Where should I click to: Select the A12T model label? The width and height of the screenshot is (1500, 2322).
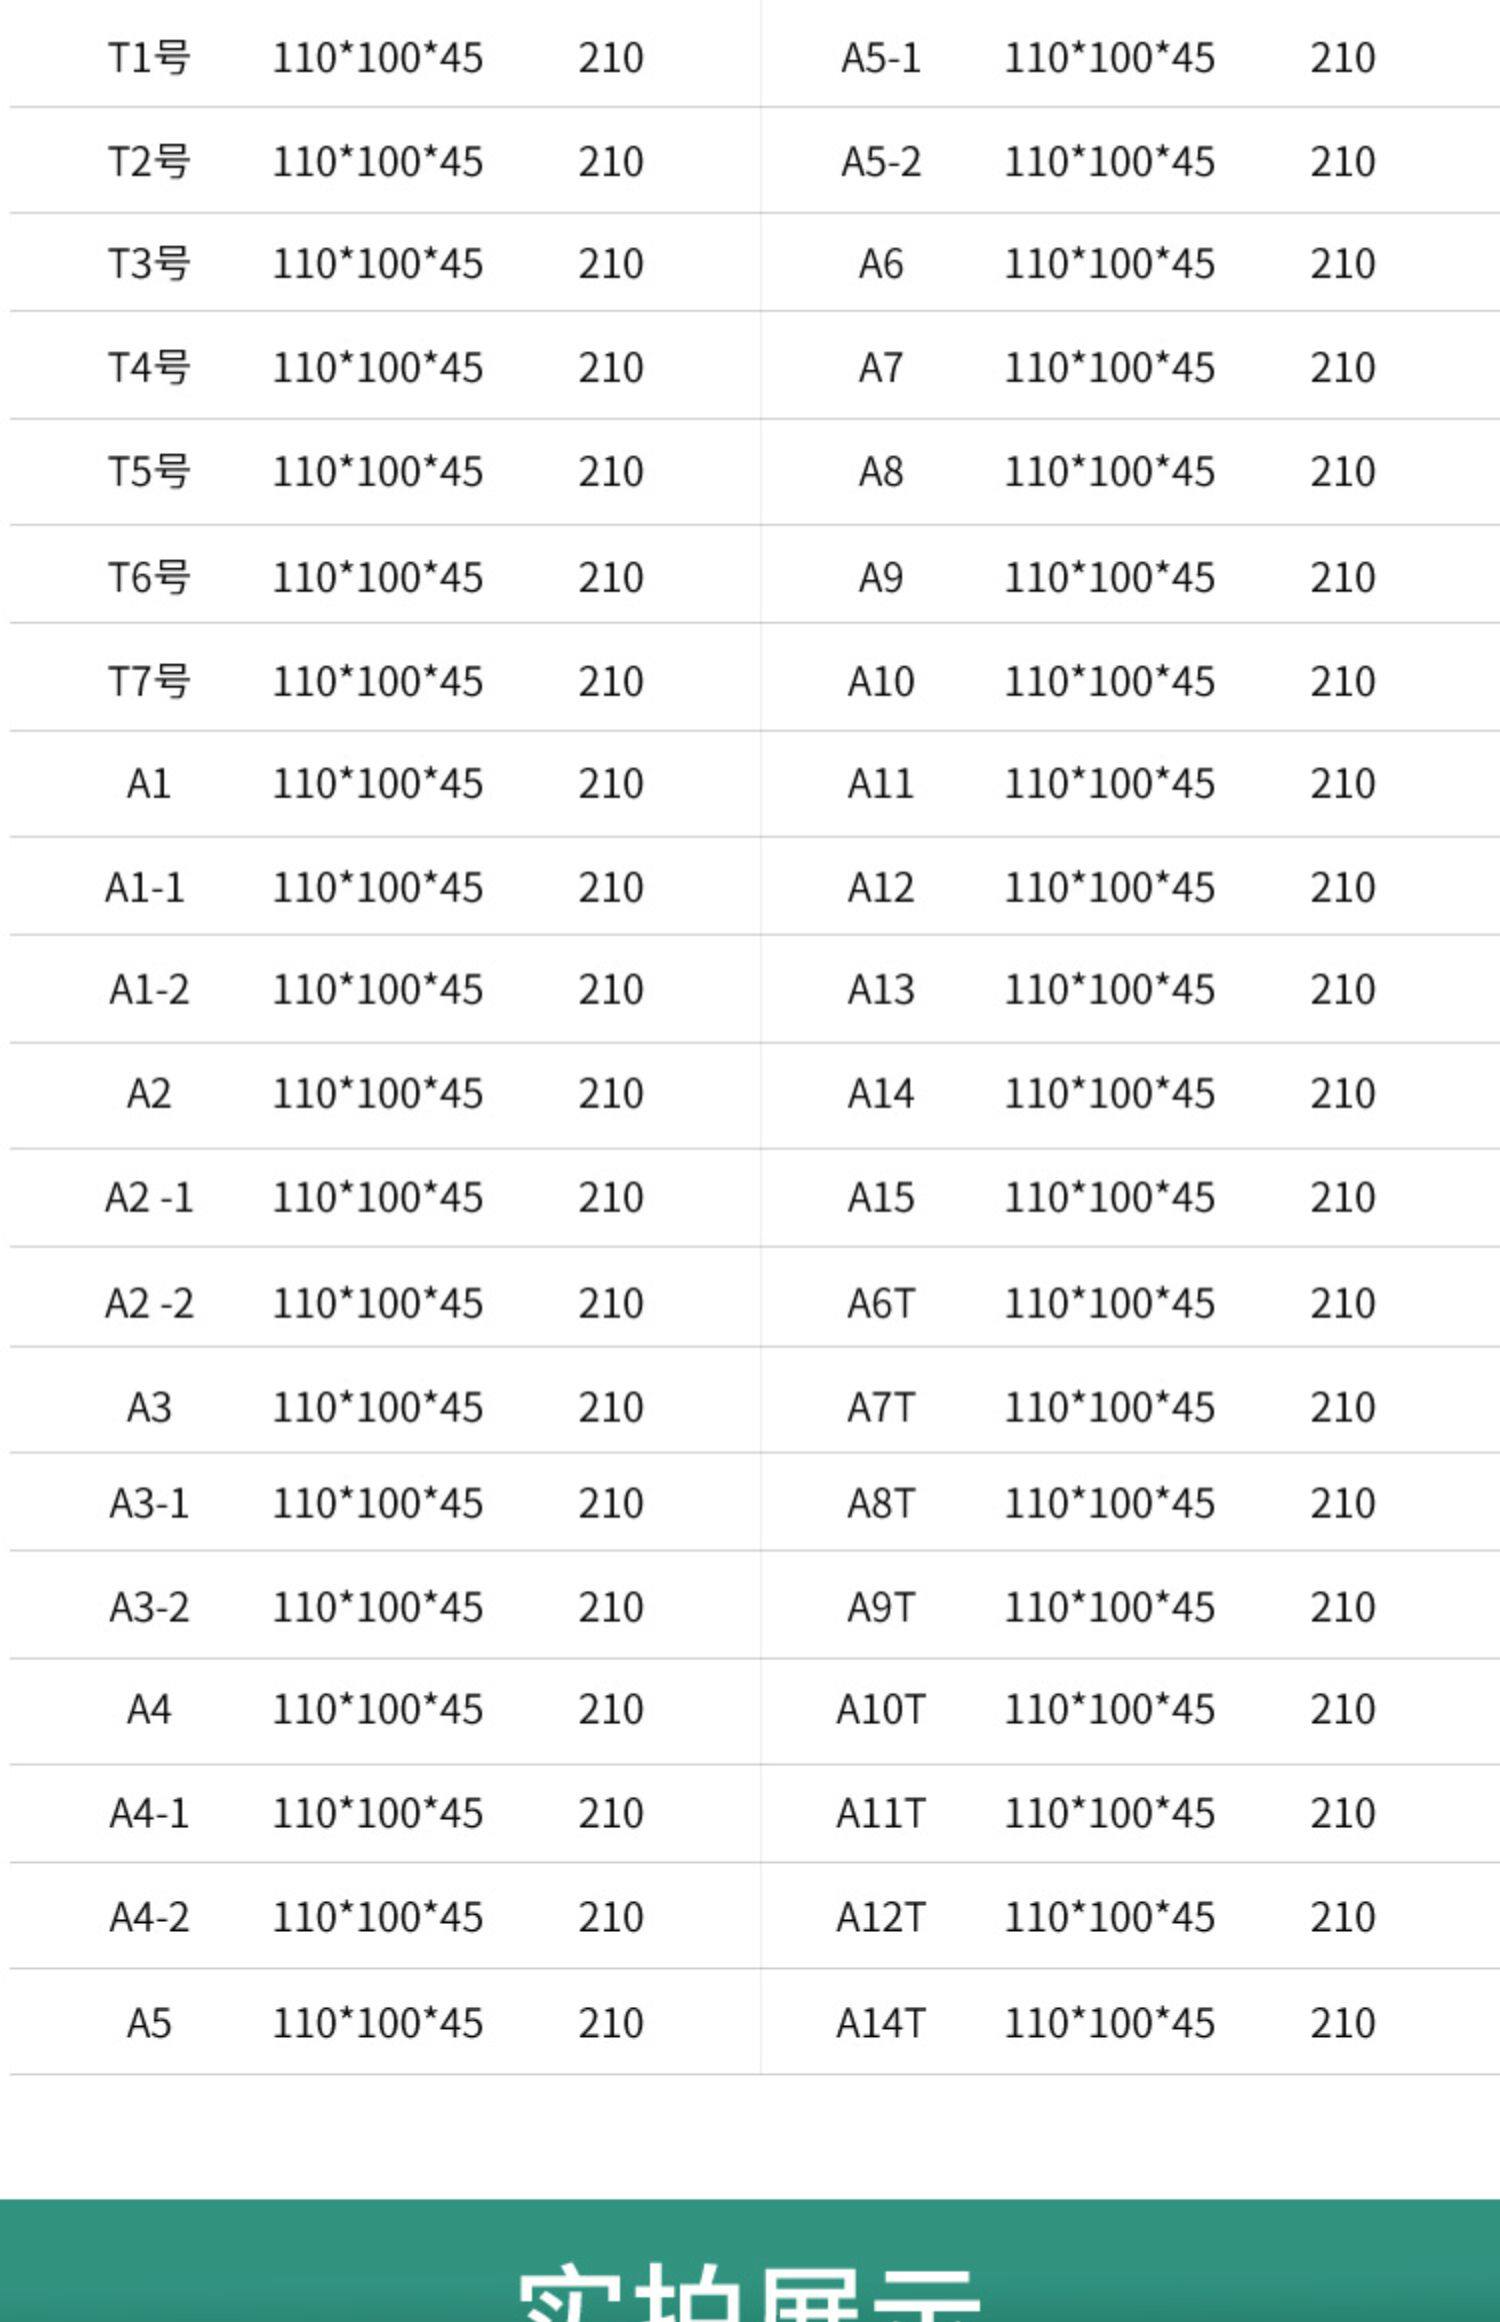(881, 1918)
